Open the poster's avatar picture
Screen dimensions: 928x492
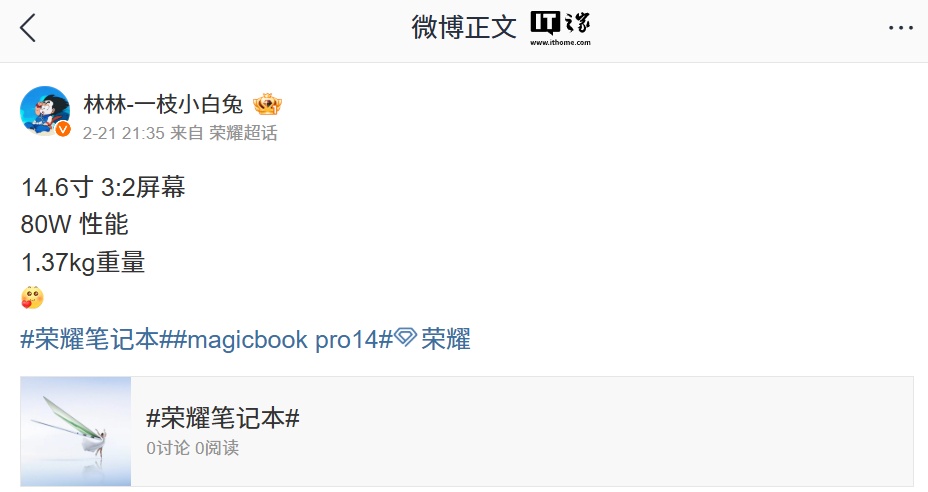(x=45, y=111)
